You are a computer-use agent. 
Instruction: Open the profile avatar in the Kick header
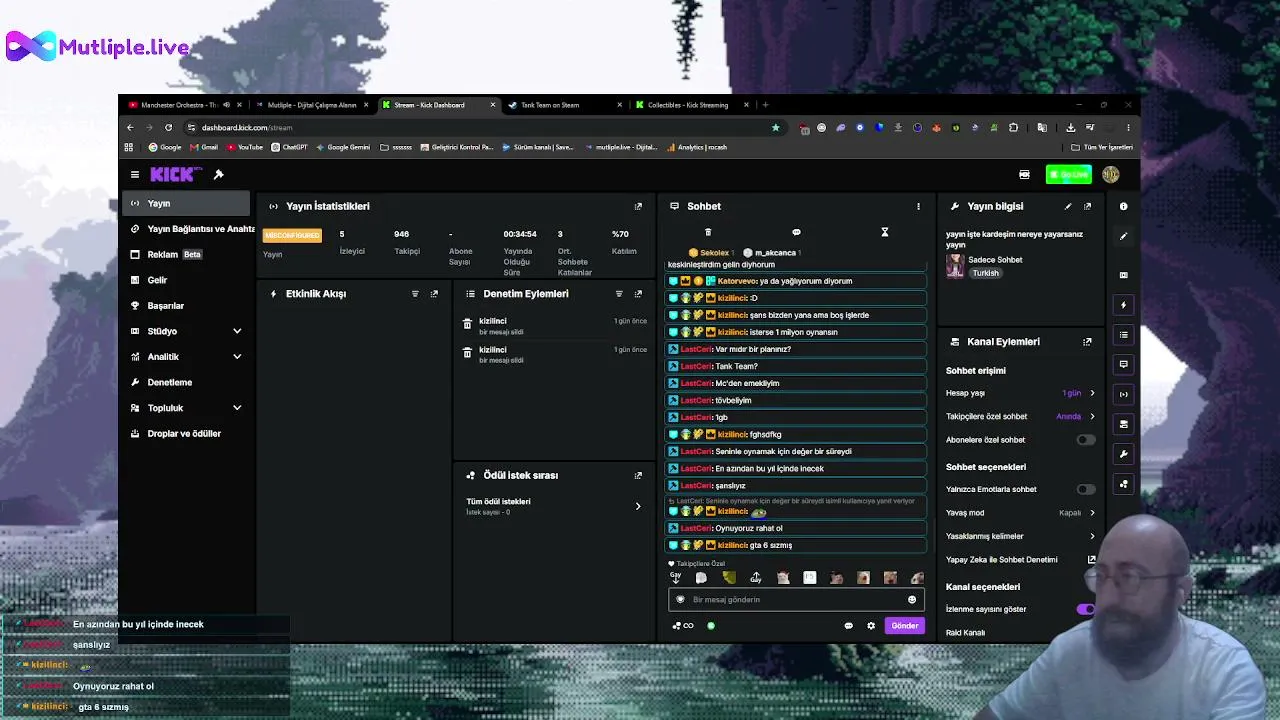1110,175
